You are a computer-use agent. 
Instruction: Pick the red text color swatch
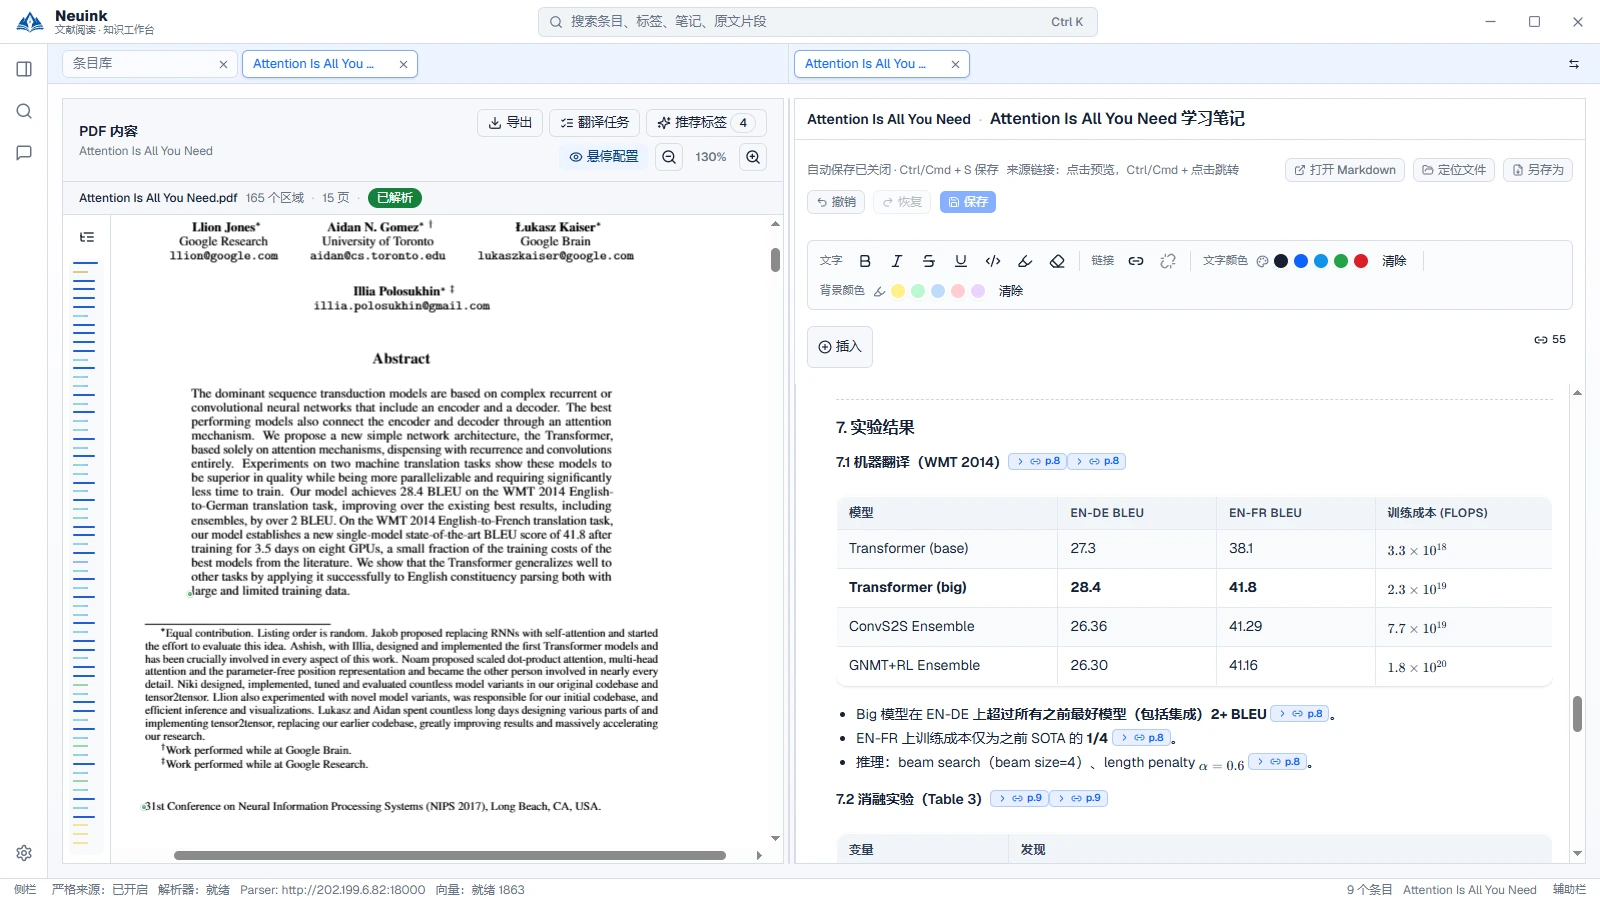click(x=1361, y=261)
